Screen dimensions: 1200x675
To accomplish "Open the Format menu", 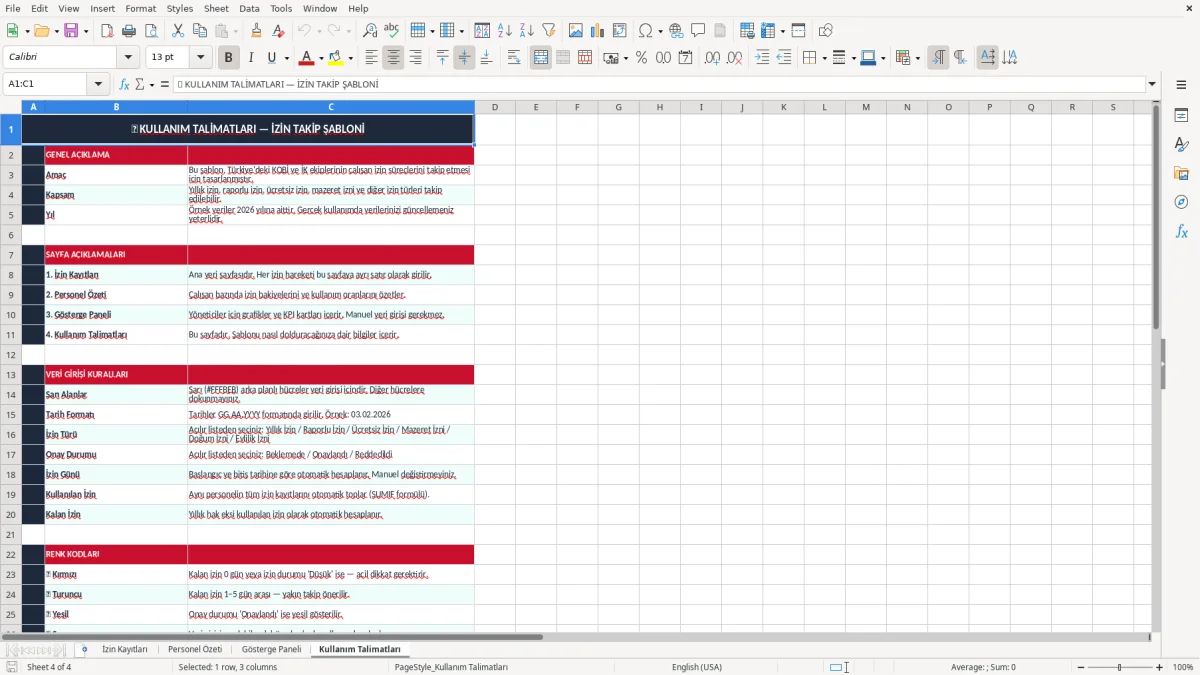I will (x=140, y=8).
